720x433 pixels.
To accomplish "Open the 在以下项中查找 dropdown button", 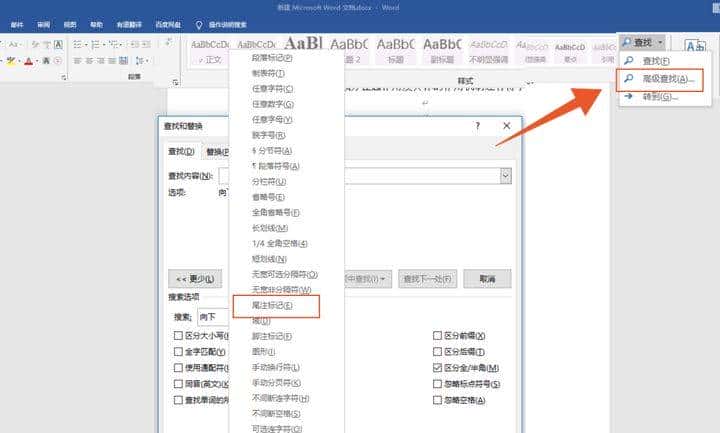I will pos(368,279).
